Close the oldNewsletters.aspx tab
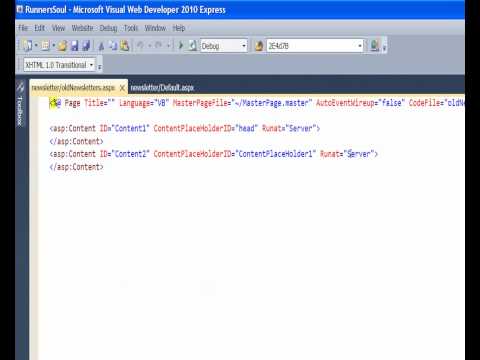 click(122, 88)
